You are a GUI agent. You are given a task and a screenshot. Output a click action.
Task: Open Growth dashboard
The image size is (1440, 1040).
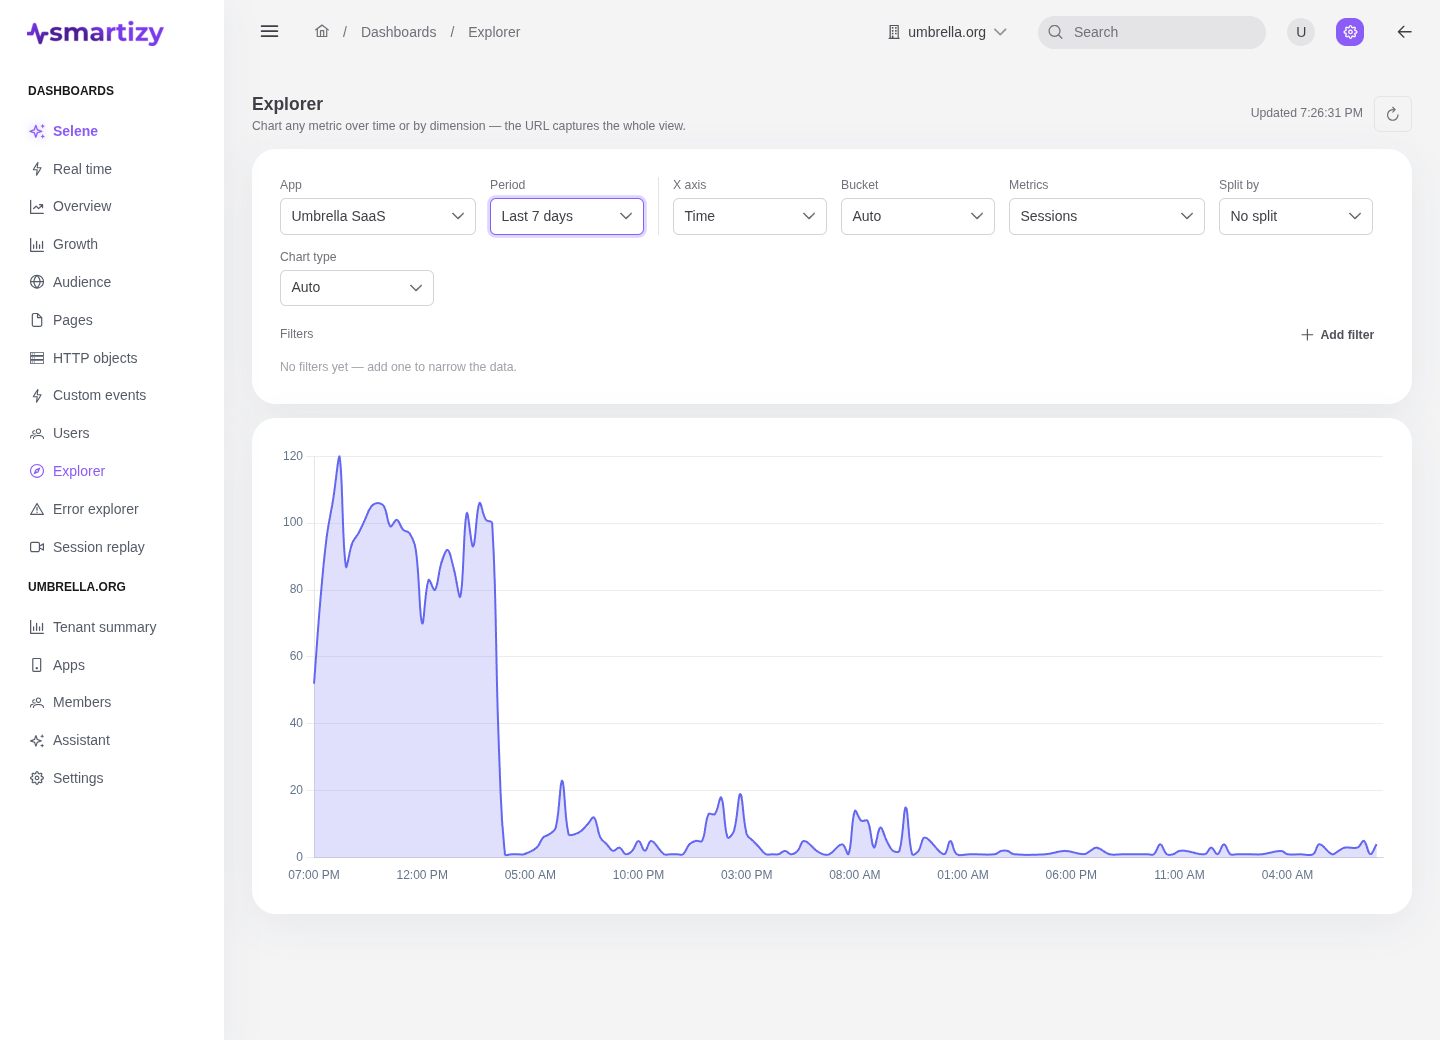coord(75,245)
